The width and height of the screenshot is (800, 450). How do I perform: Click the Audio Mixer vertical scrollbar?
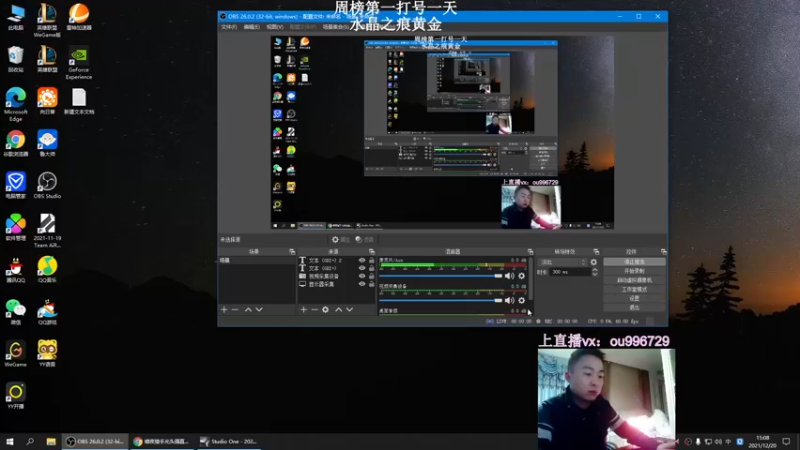[530, 279]
